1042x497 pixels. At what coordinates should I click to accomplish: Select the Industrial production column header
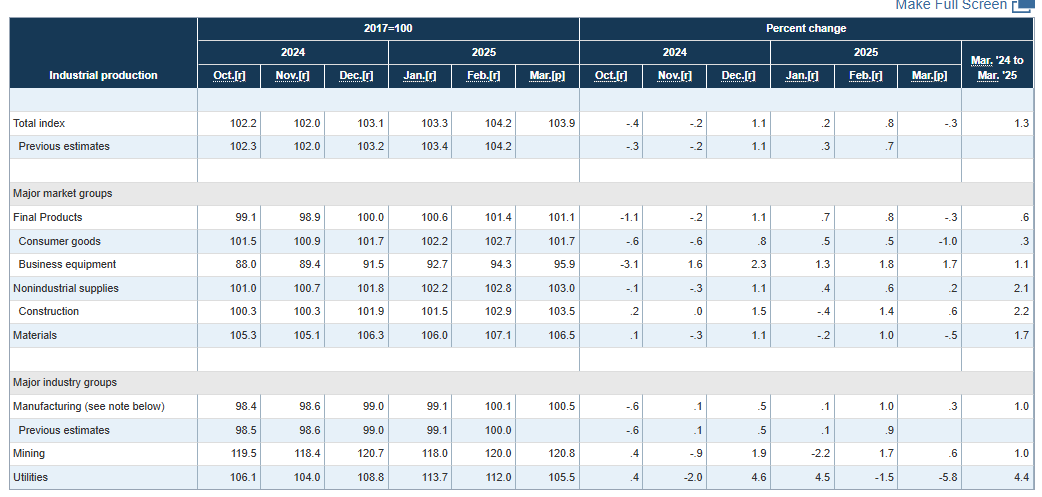103,76
